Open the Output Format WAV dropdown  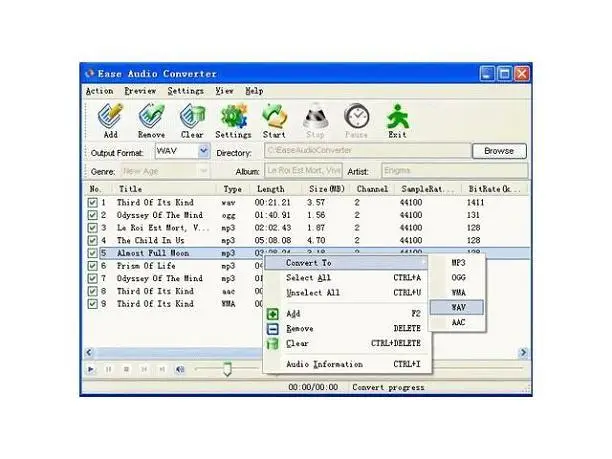tap(203, 151)
